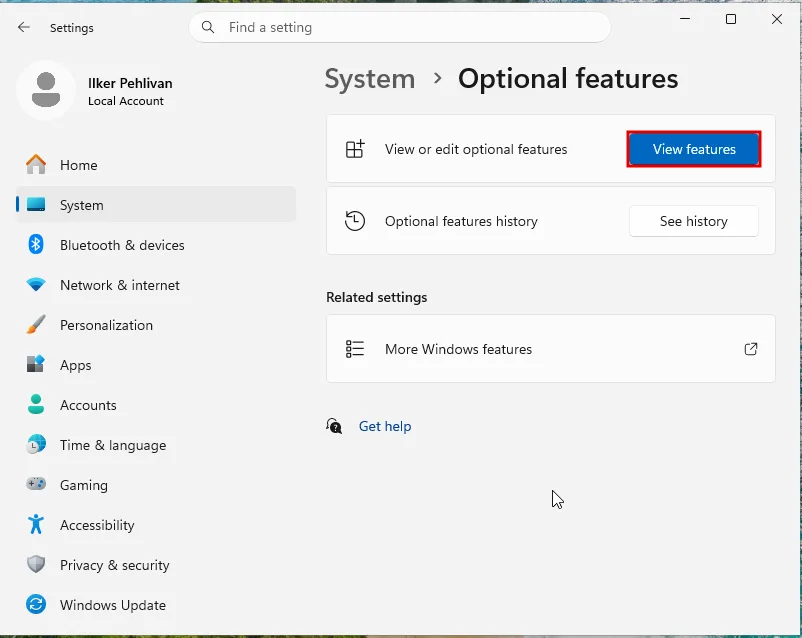Click the Time & language globe icon
Viewport: 802px width, 638px height.
coord(36,444)
